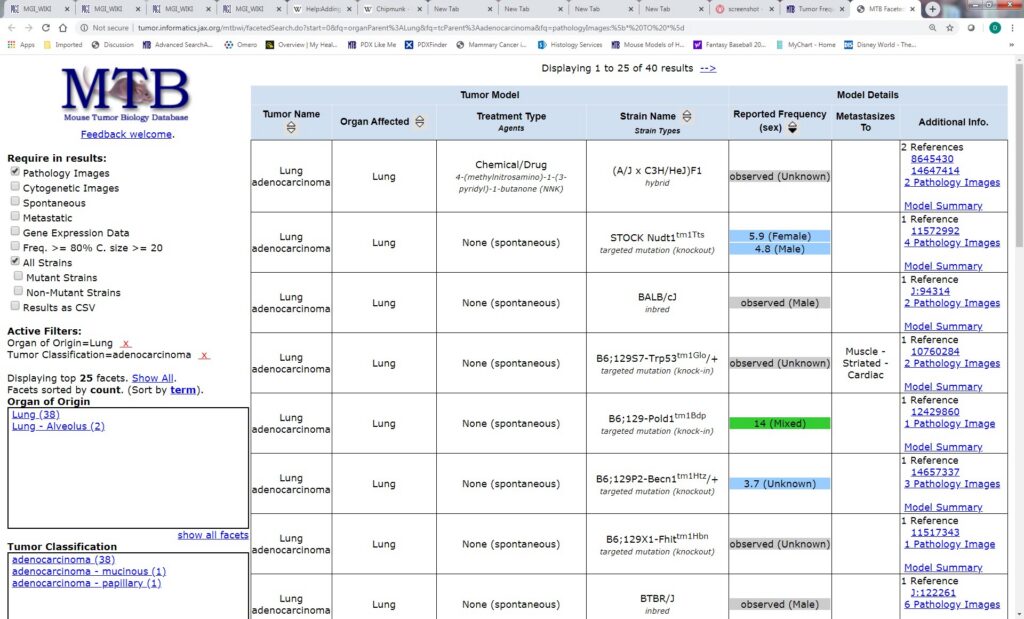The image size is (1024, 619).
Task: Go to next results page arrow link
Action: 708,68
